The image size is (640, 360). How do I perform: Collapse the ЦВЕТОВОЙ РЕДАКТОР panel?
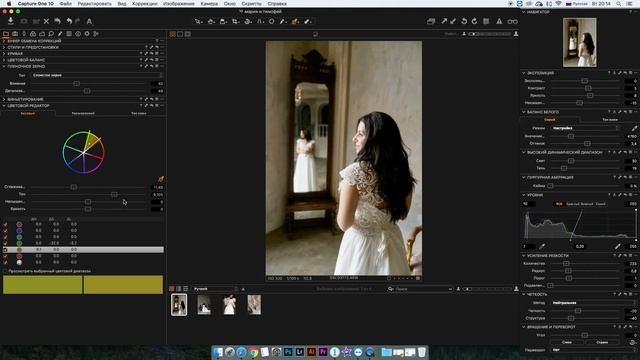(x=4, y=106)
